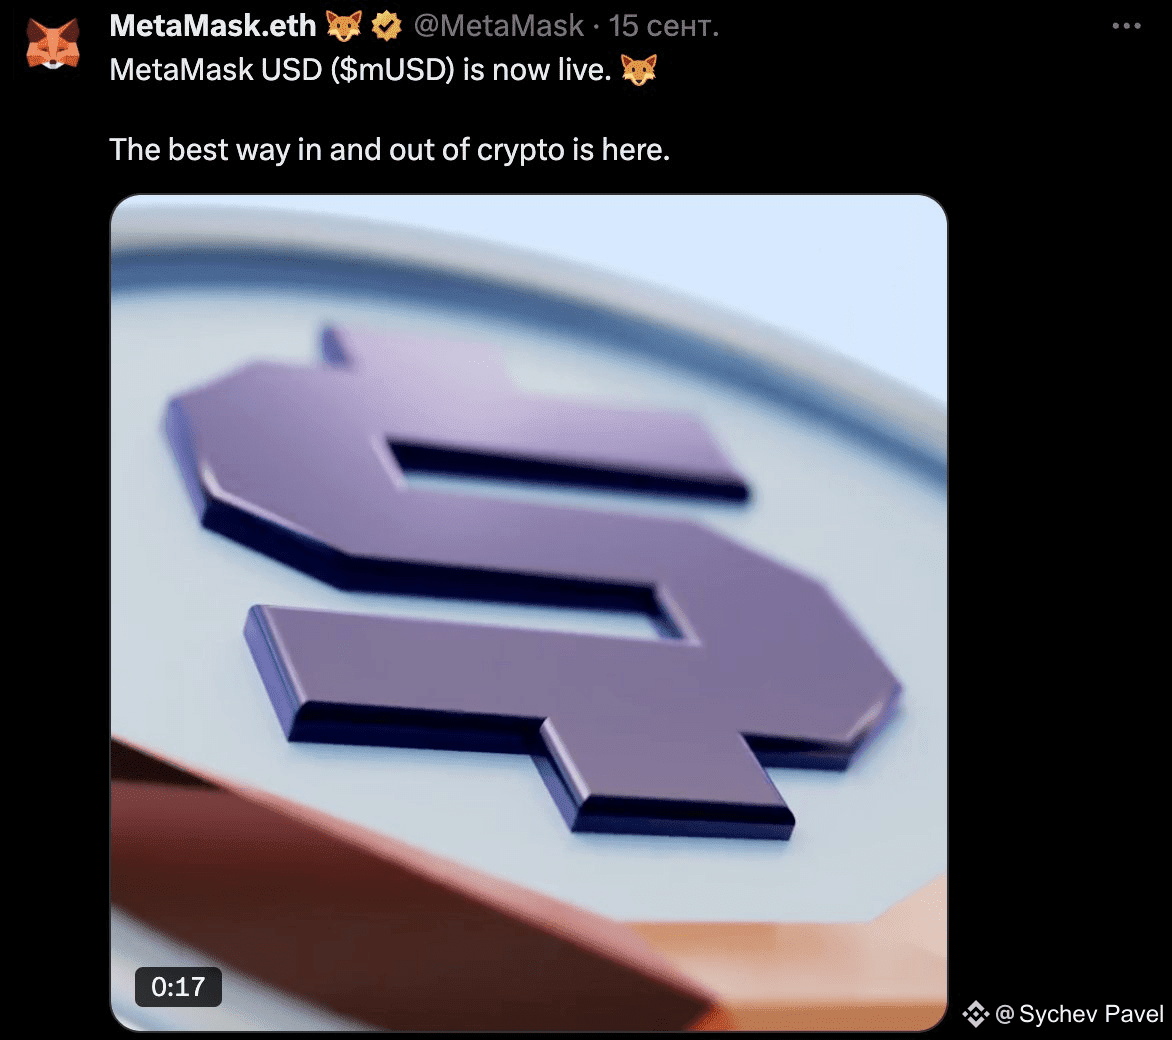Screen dimensions: 1172x1040
Task: Click the "@ Sychev Pavel" watermark text
Action: pos(1079,1014)
